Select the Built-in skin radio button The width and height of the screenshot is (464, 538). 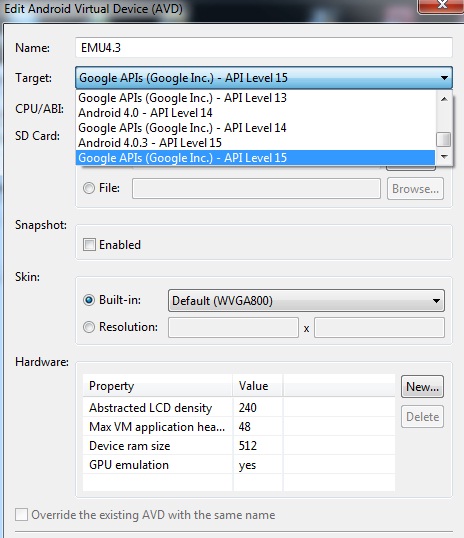[89, 300]
